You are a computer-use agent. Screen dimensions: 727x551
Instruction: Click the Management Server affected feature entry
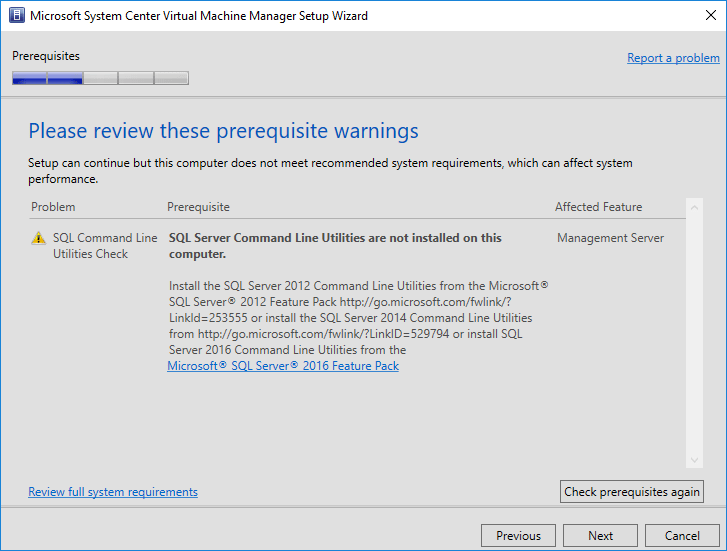click(x=610, y=238)
